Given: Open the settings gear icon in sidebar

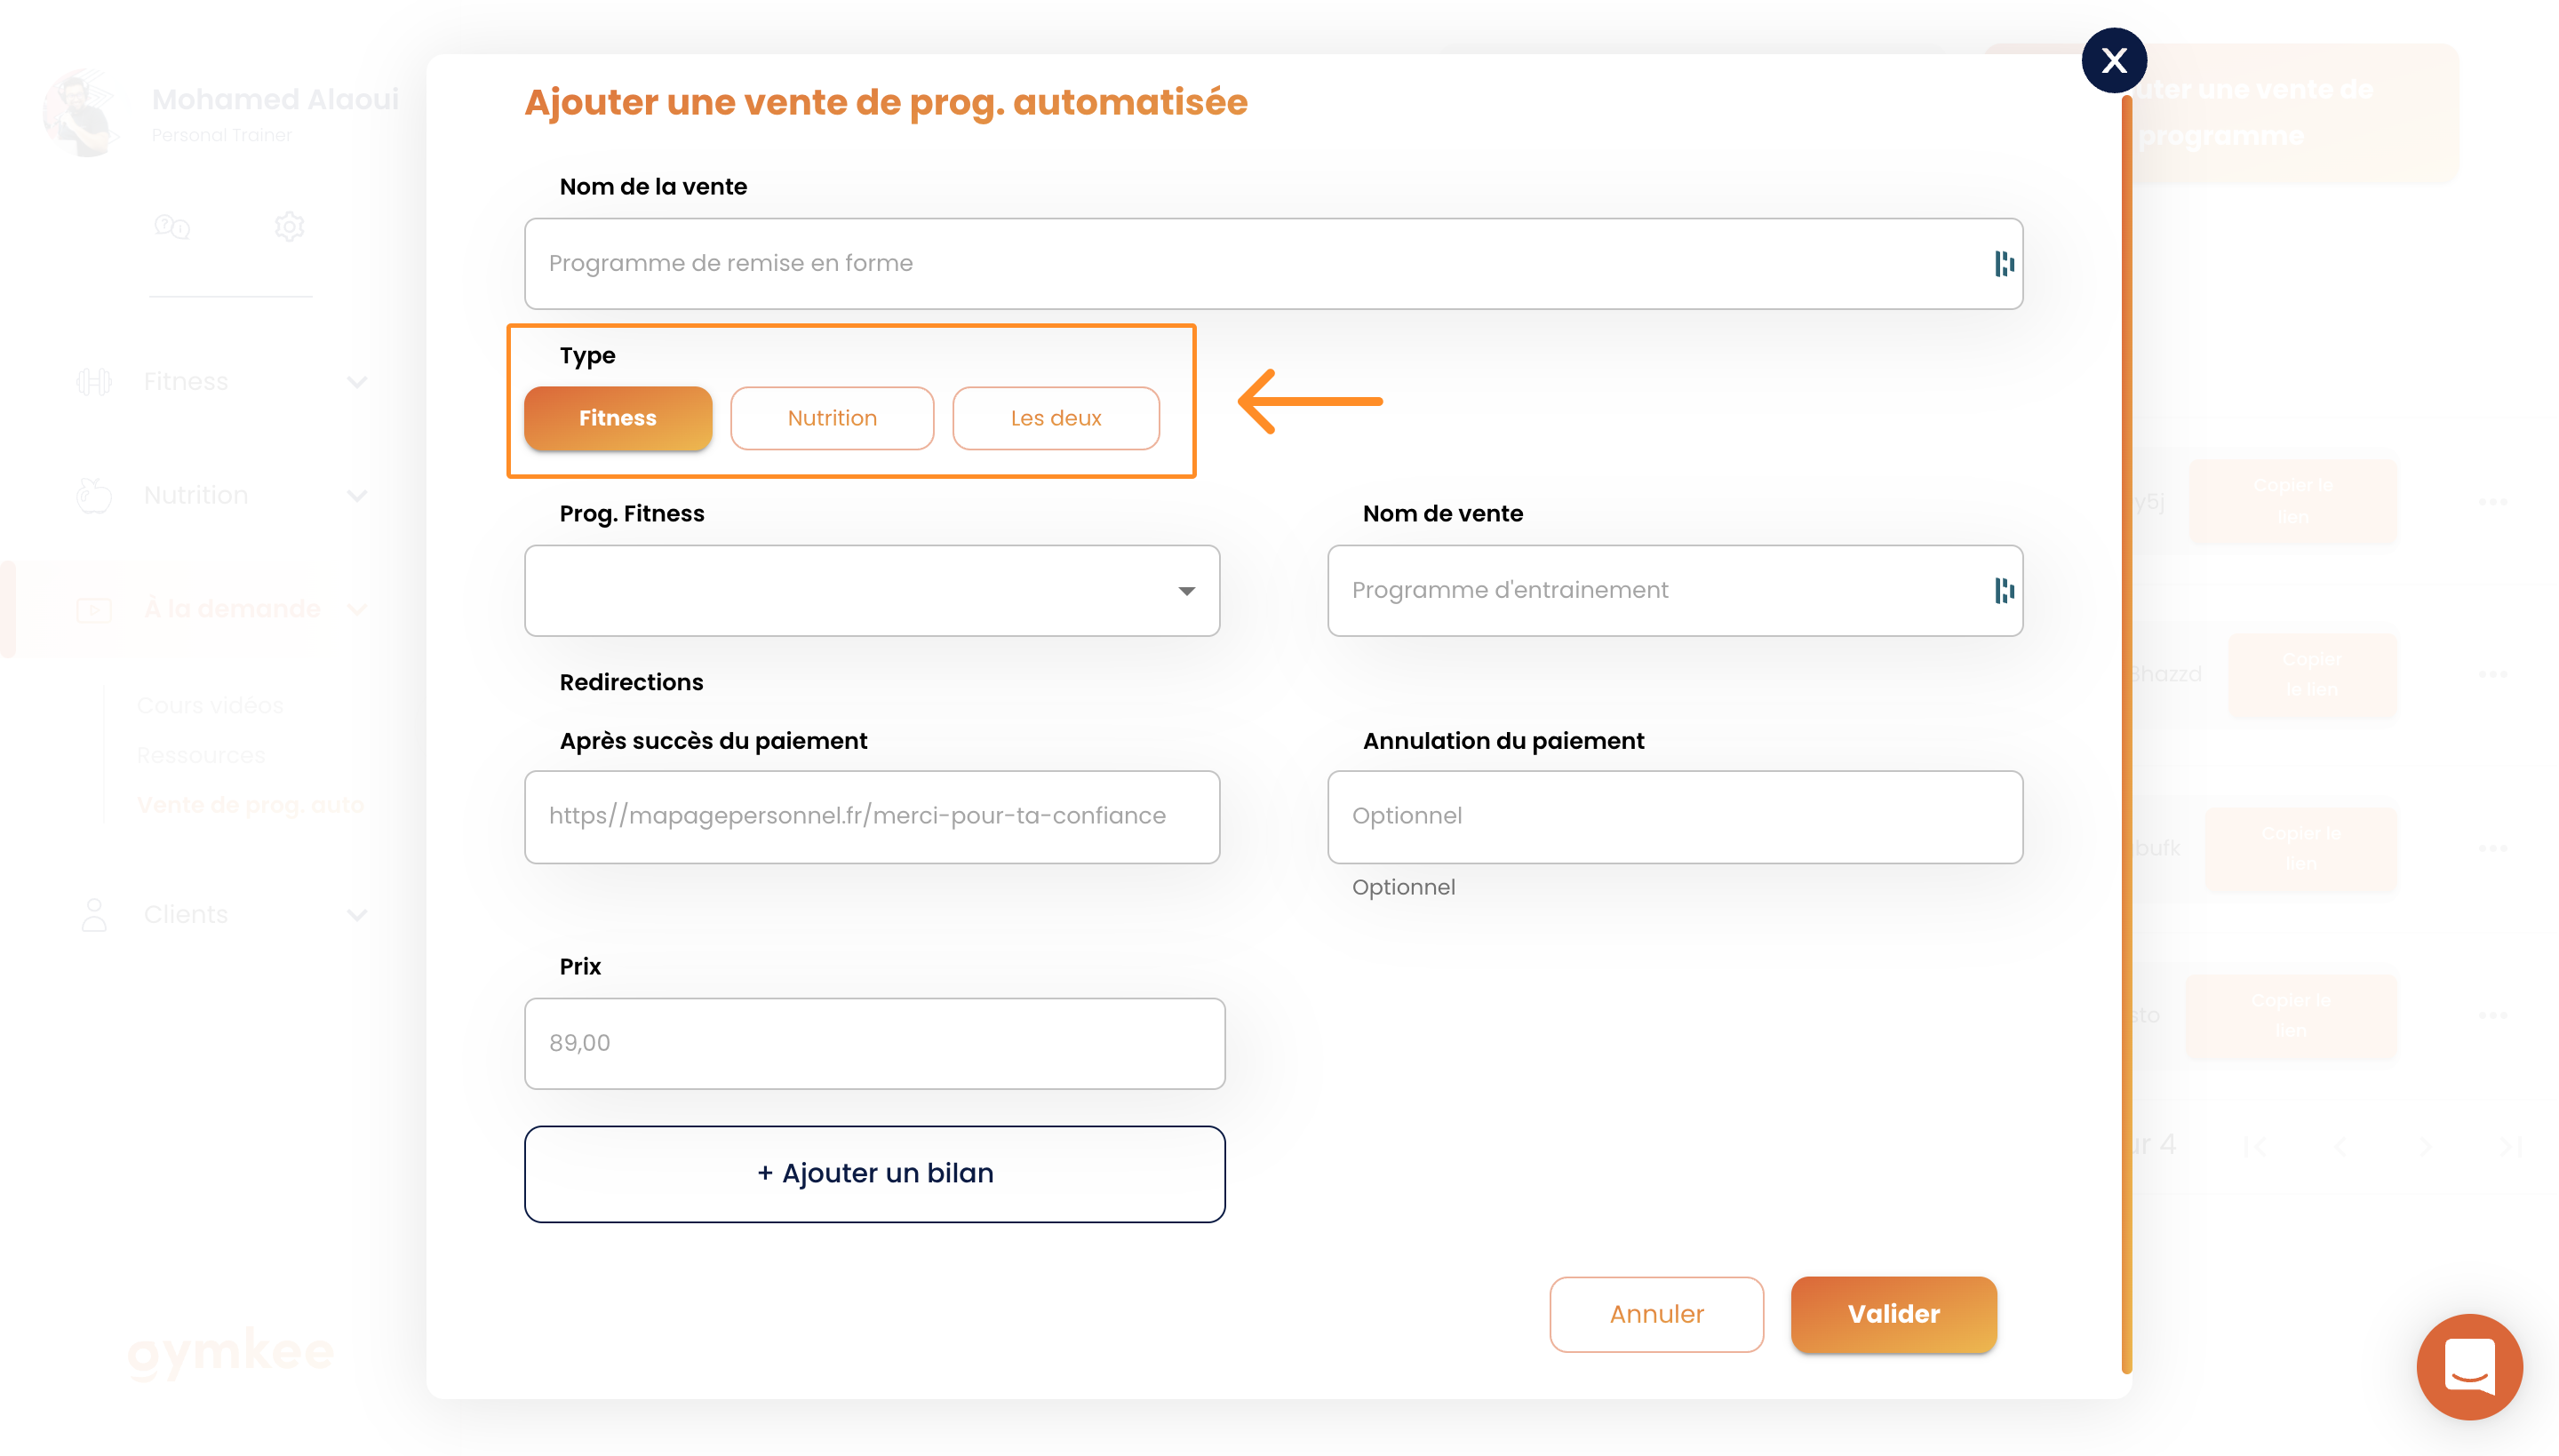Looking at the screenshot, I should (289, 227).
